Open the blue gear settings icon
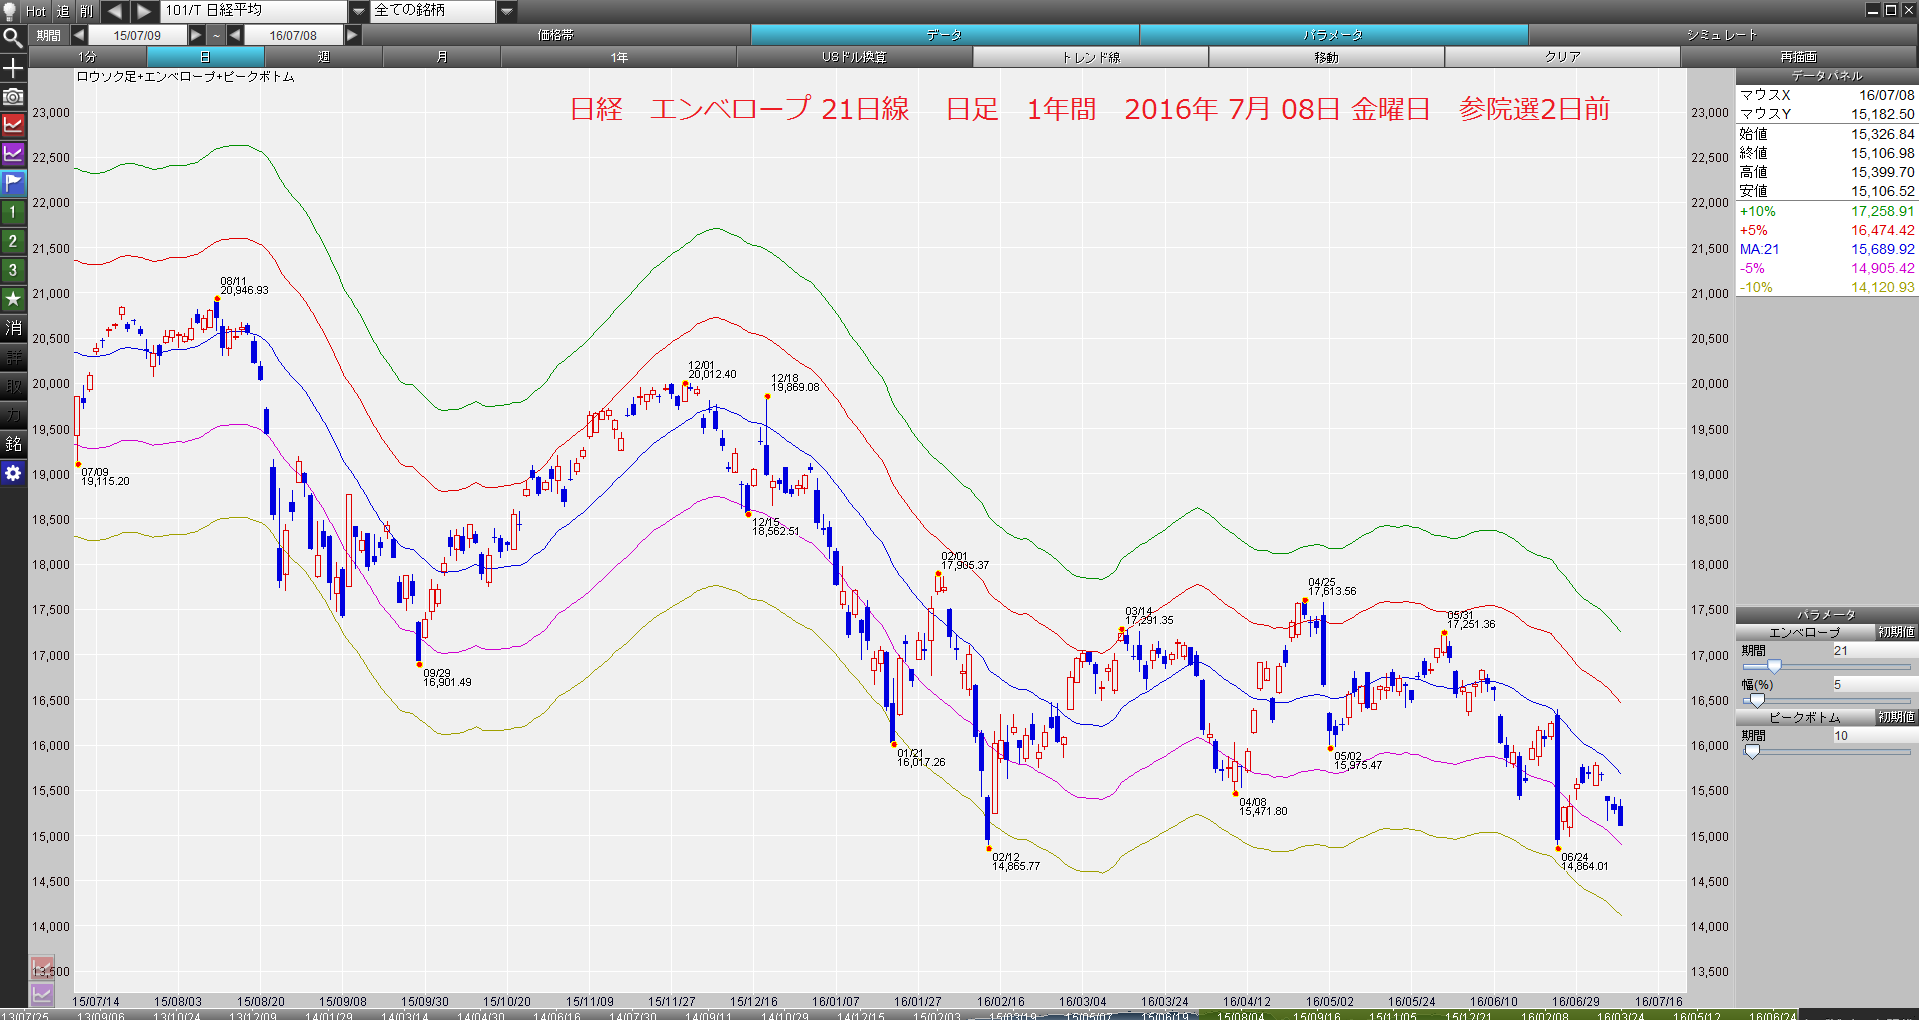Image resolution: width=1919 pixels, height=1020 pixels. click(x=13, y=473)
